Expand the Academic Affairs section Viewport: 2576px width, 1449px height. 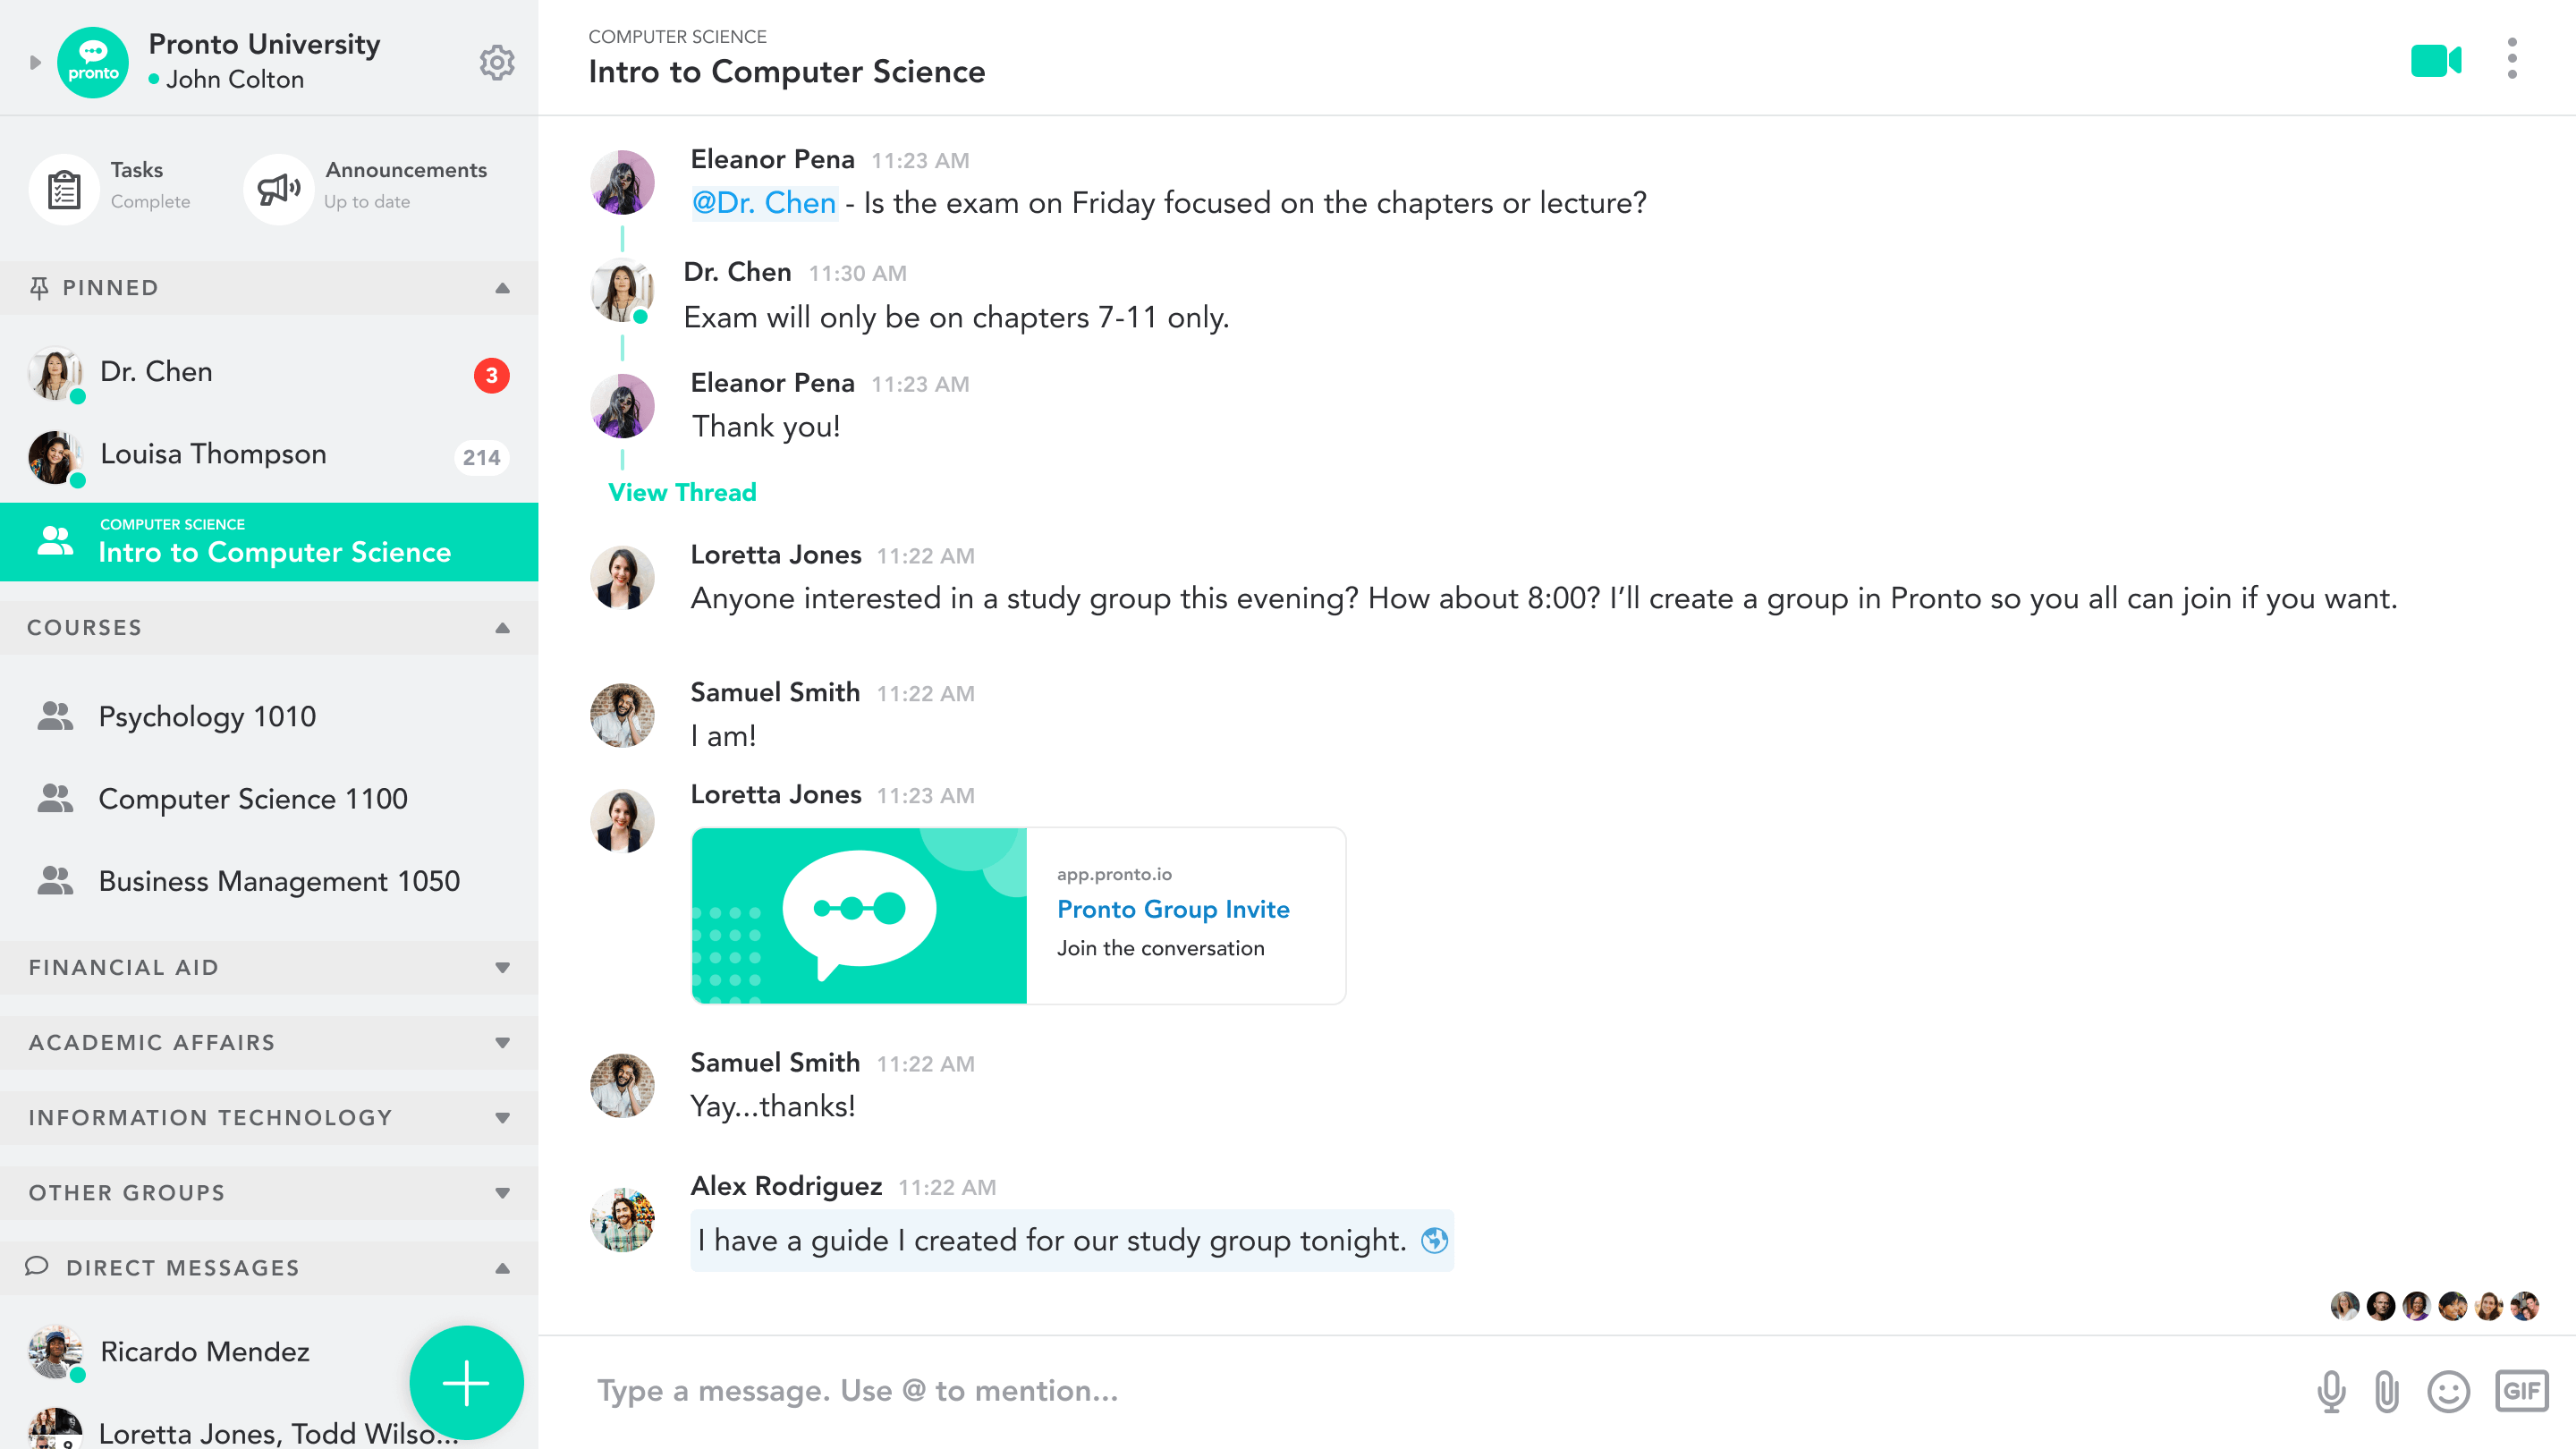[x=503, y=1042]
